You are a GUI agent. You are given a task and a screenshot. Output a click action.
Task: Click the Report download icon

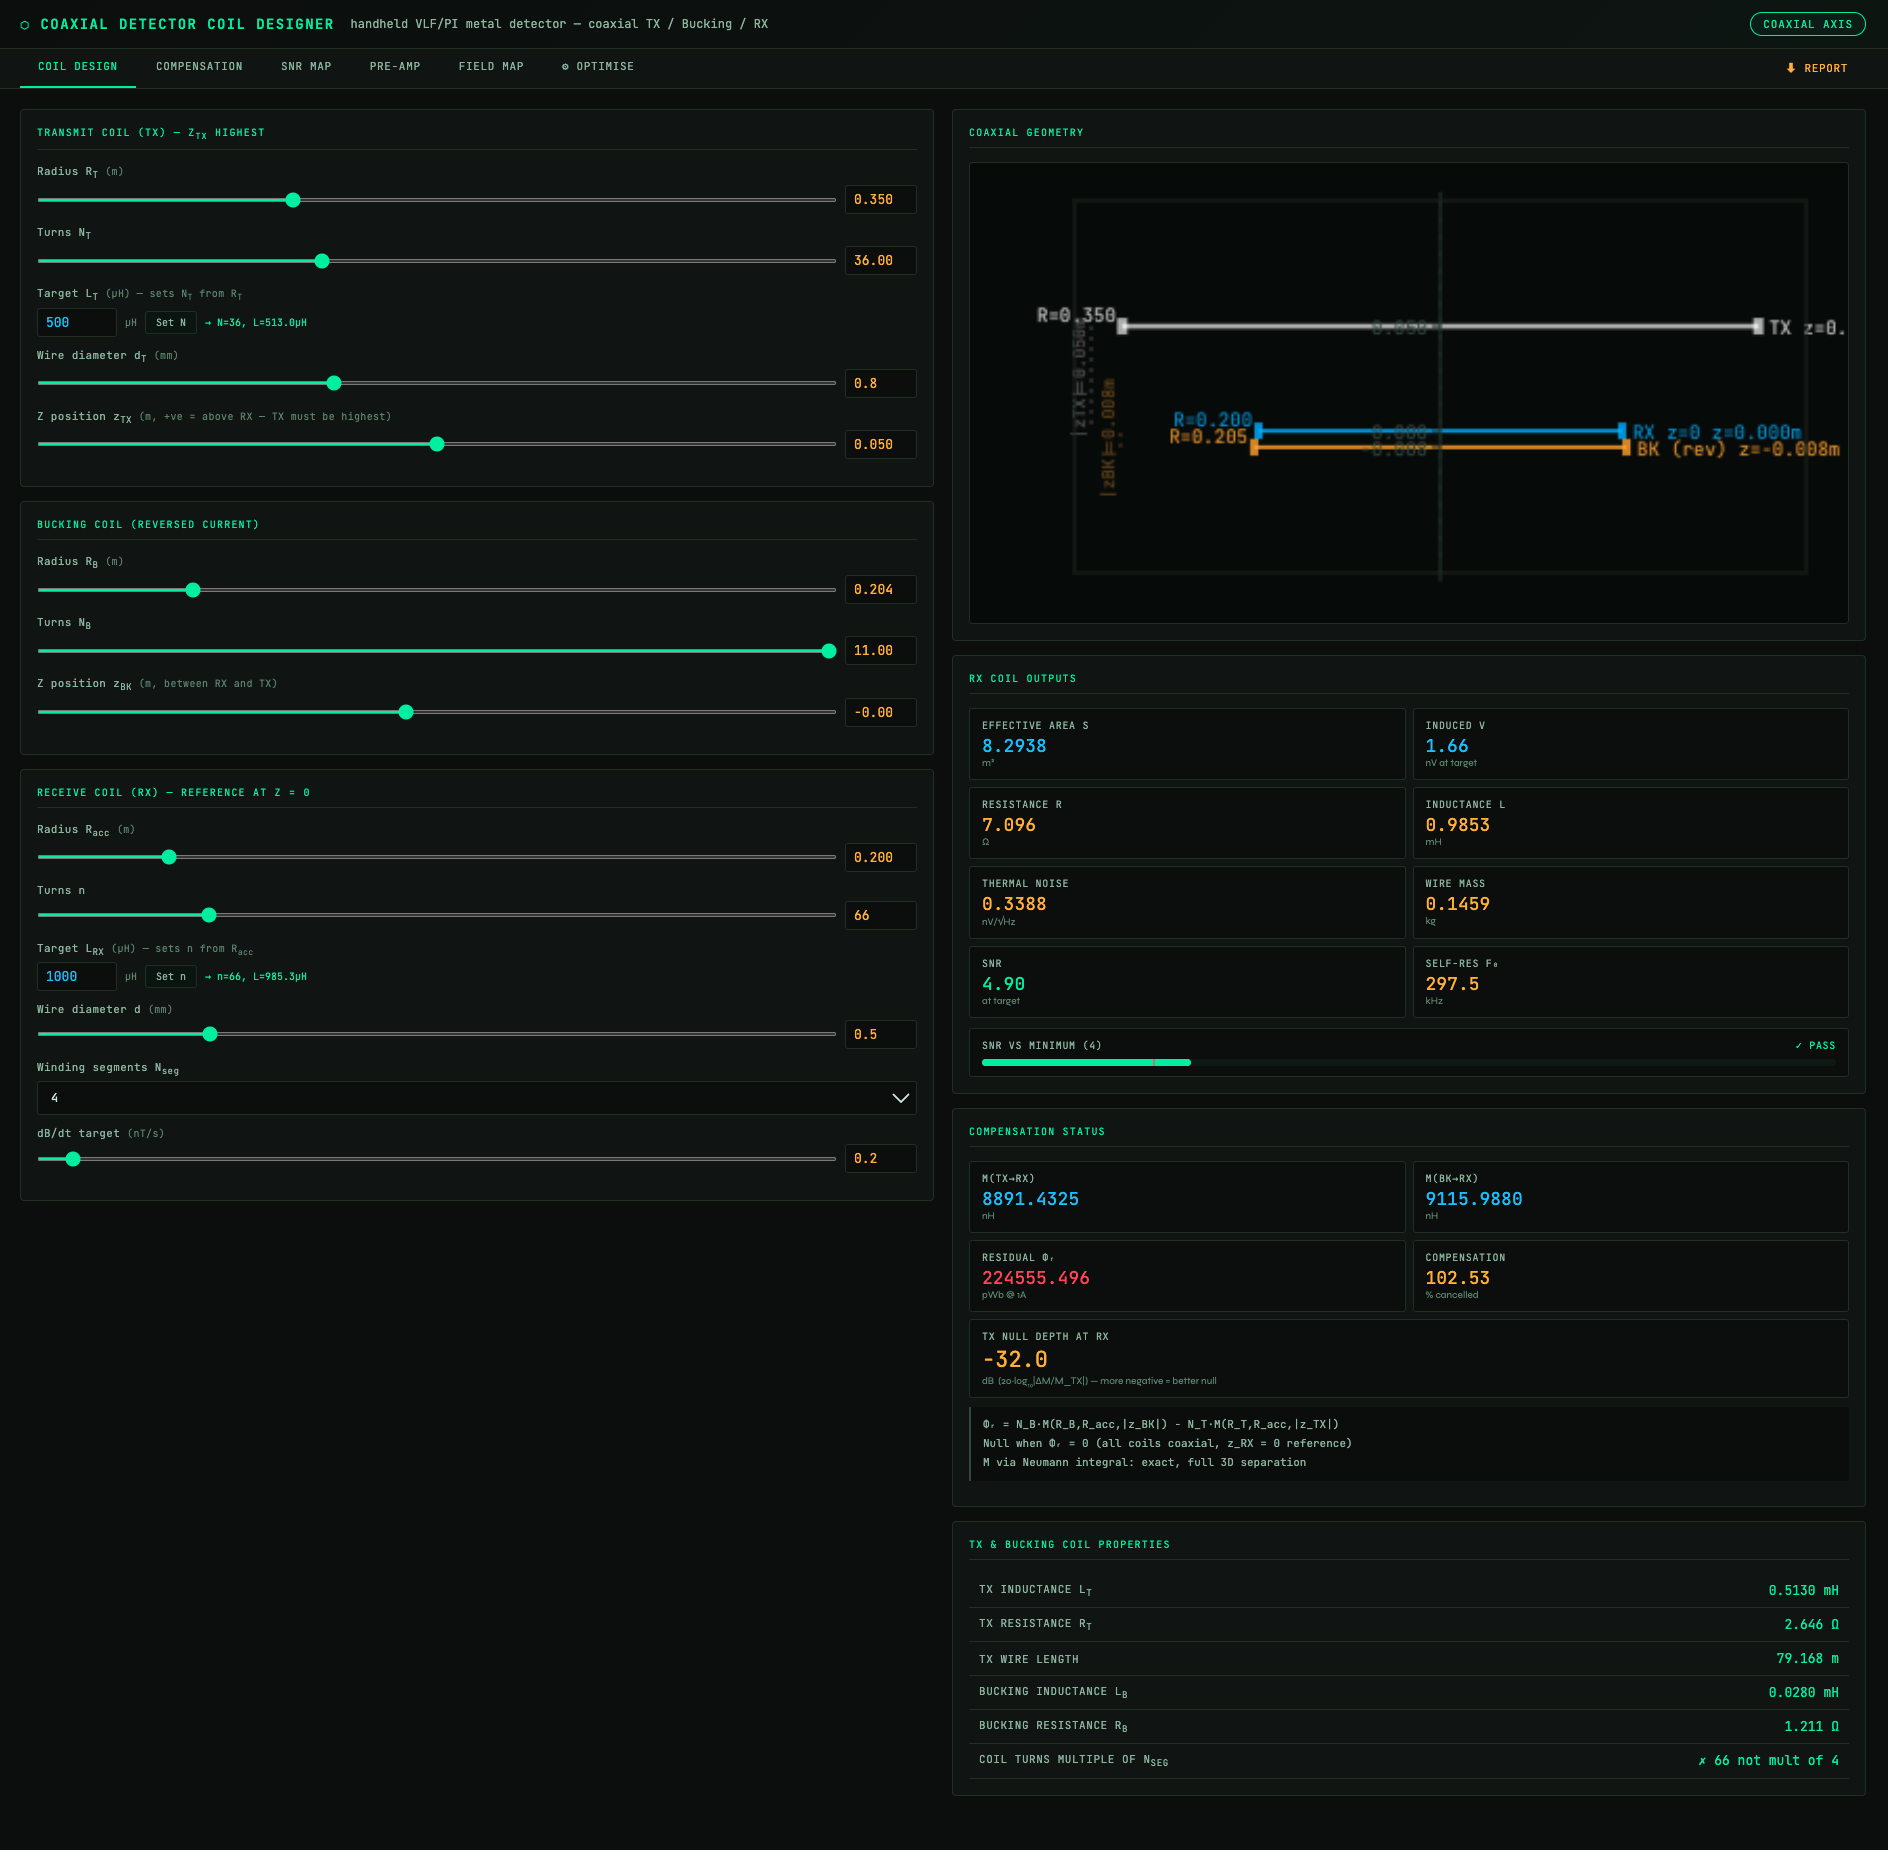click(x=1791, y=68)
